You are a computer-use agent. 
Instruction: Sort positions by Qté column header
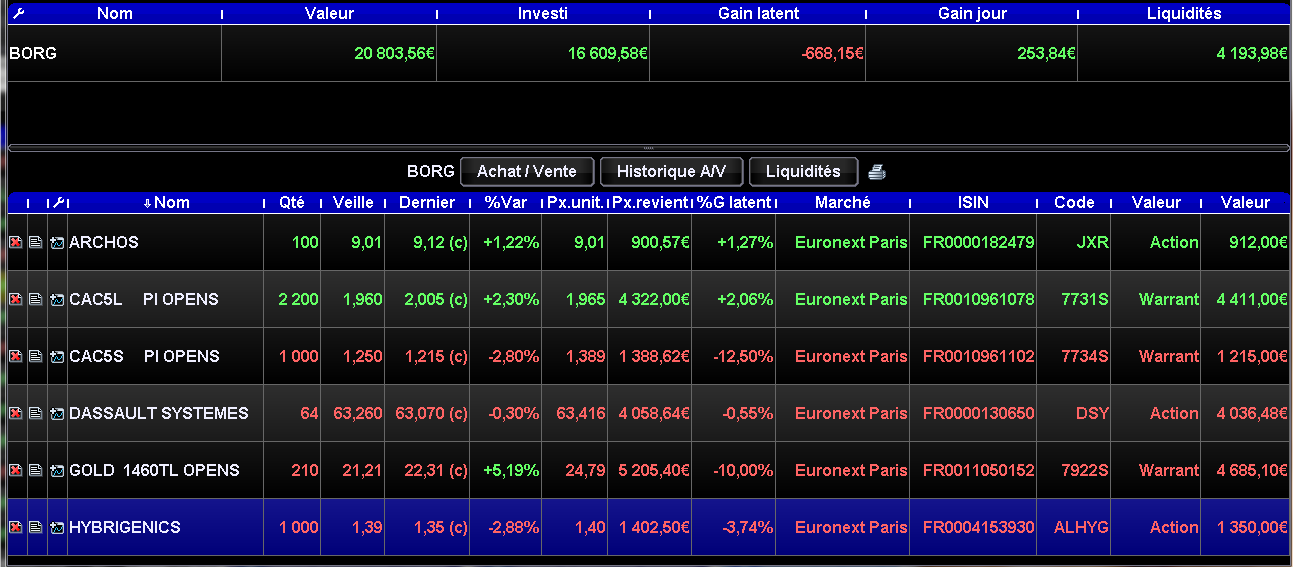pyautogui.click(x=292, y=203)
